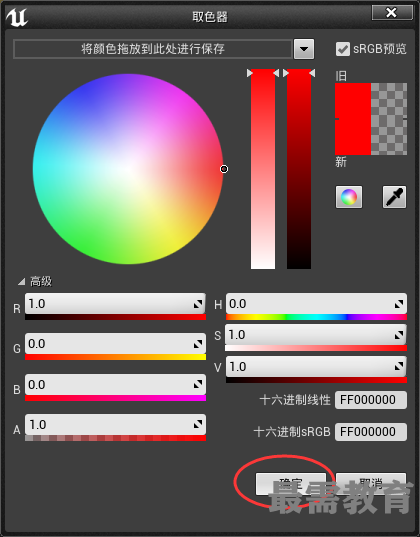Toggle the sRGB预览 checkbox

[343, 49]
